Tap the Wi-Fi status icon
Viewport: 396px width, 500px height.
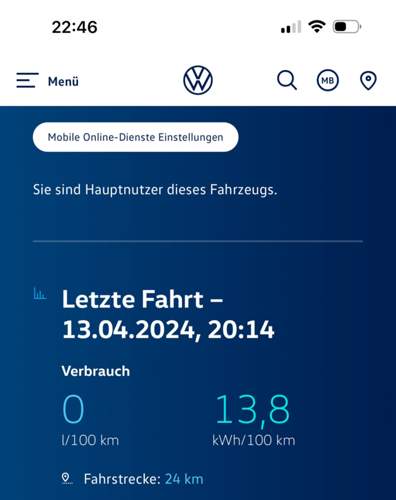317,26
